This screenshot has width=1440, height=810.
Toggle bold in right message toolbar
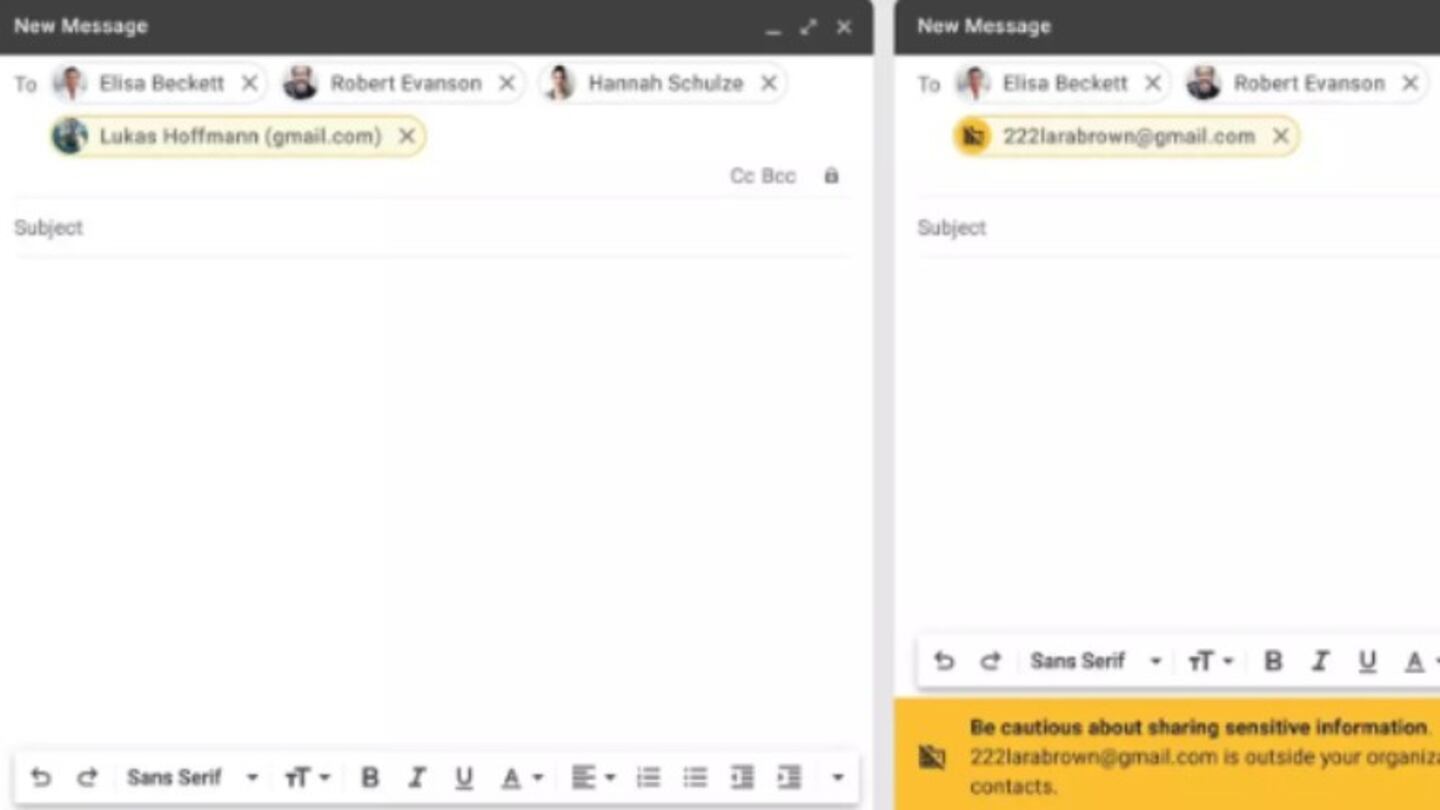(1273, 661)
